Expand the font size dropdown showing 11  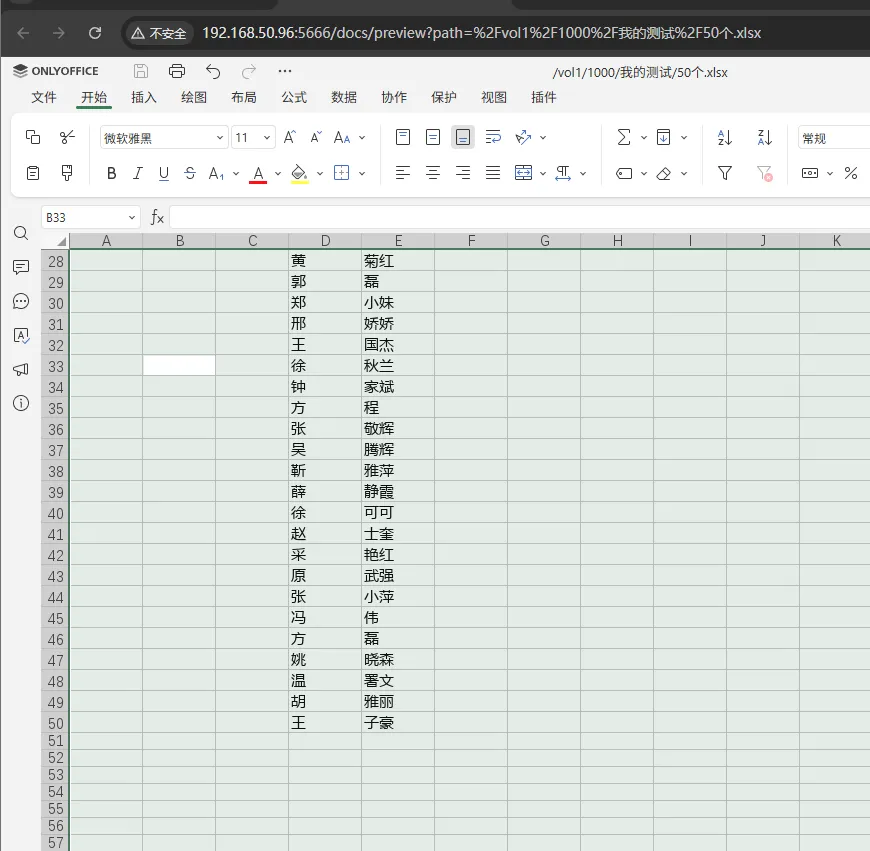click(x=267, y=138)
